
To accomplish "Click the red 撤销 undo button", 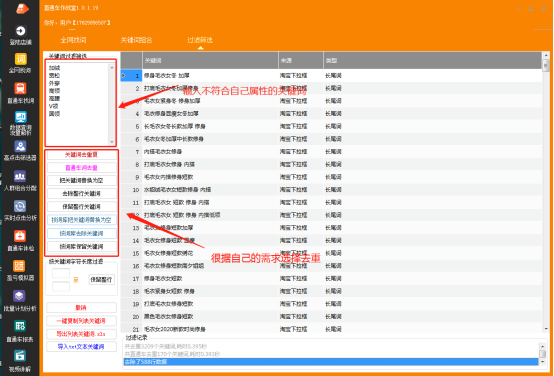I will 81,307.
